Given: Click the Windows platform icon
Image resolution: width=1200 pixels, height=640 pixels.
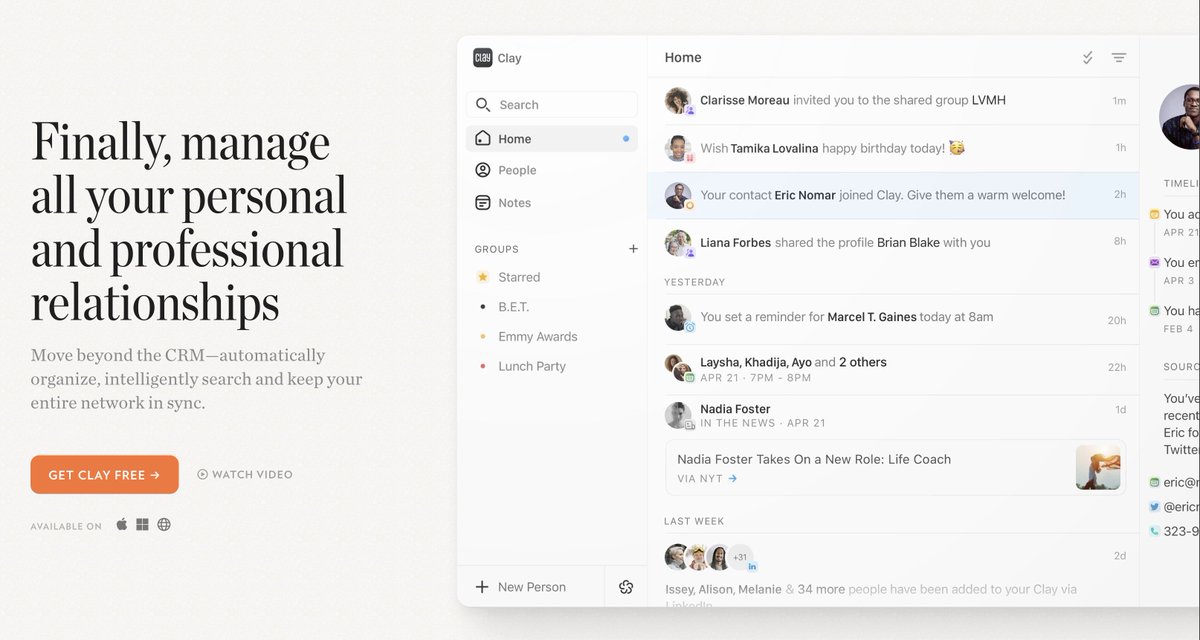Looking at the screenshot, I should [143, 525].
